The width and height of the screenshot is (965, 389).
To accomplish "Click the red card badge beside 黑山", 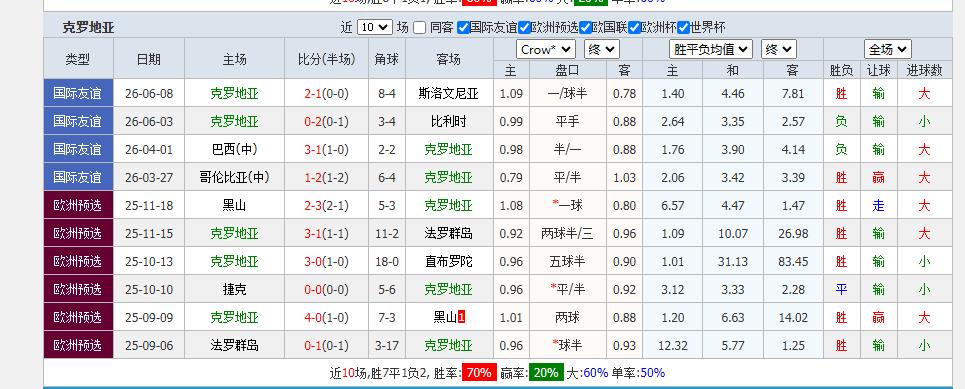I will (x=462, y=318).
